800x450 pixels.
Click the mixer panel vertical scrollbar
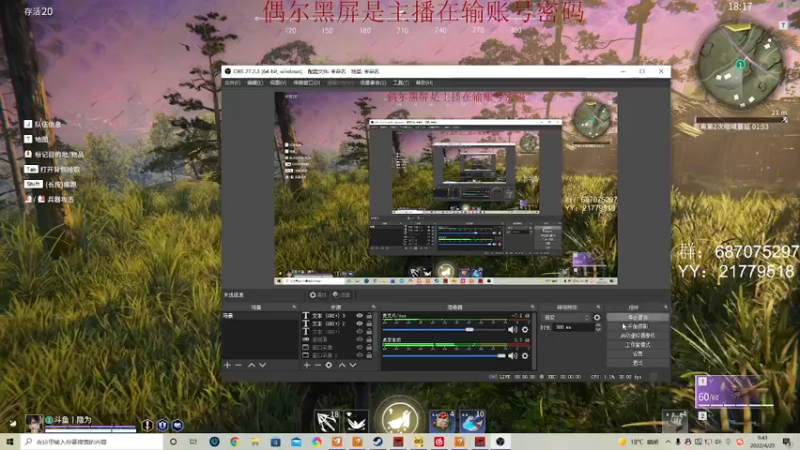(534, 339)
